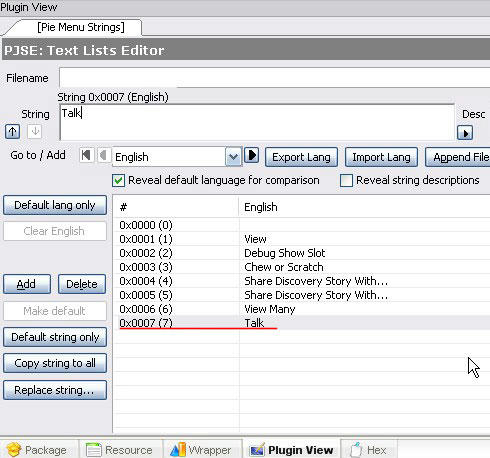Click the Copy string to all button
This screenshot has height=458, width=490.
point(55,363)
